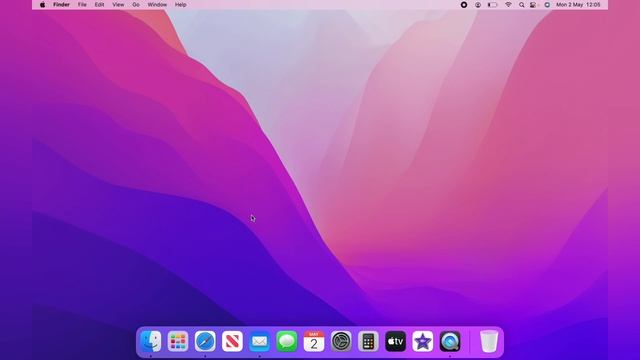This screenshot has width=640, height=360.
Task: Click the date and time clock
Action: click(578, 5)
